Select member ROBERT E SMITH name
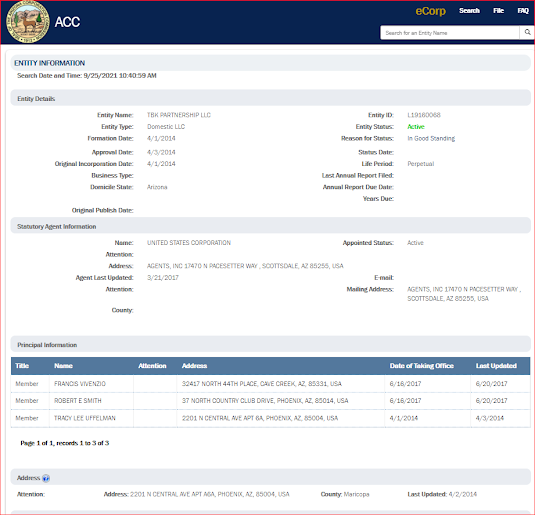This screenshot has height=515, width=535. pos(77,401)
